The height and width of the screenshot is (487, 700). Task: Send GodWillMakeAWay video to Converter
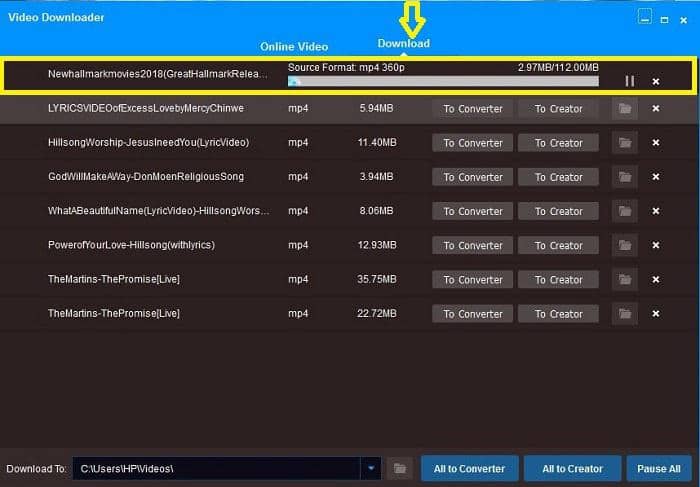[472, 177]
